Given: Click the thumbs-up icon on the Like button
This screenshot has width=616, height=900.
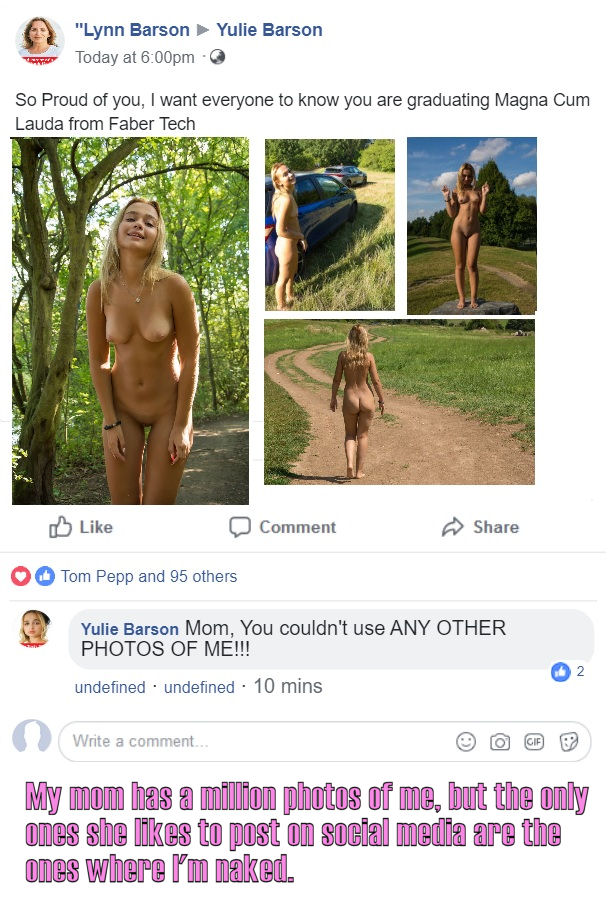Looking at the screenshot, I should pos(60,527).
